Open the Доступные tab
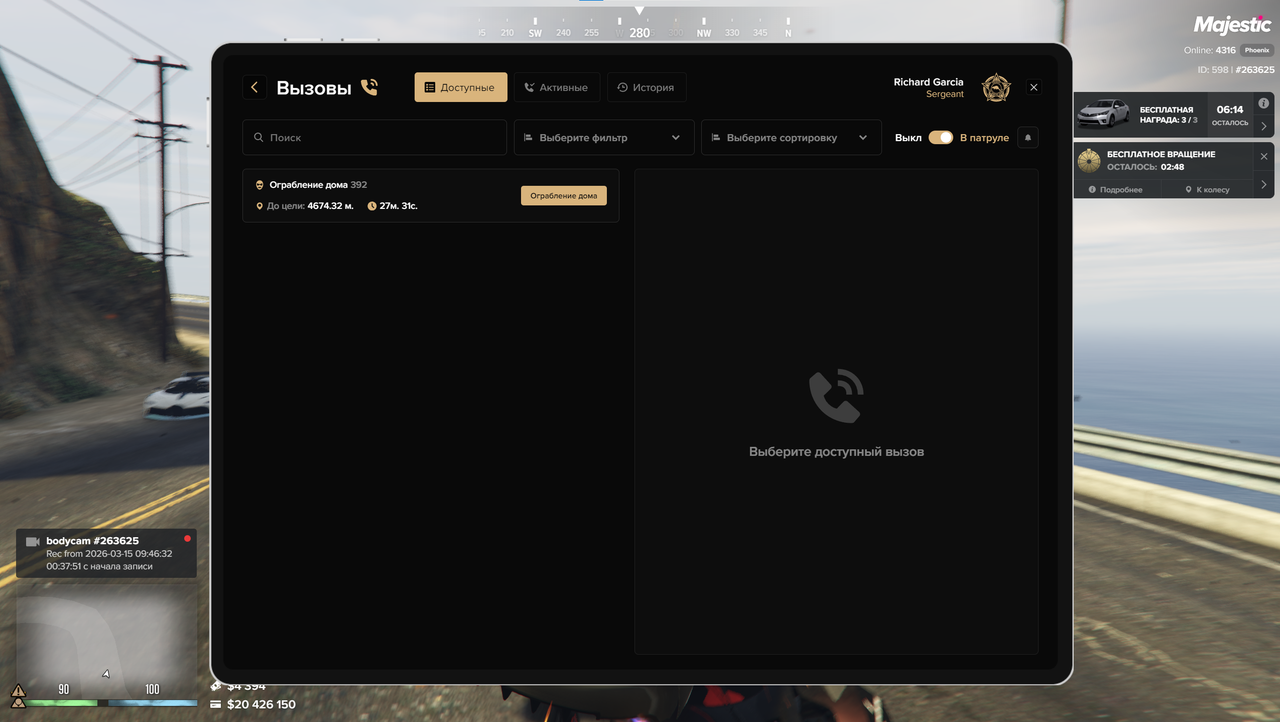 pos(461,87)
